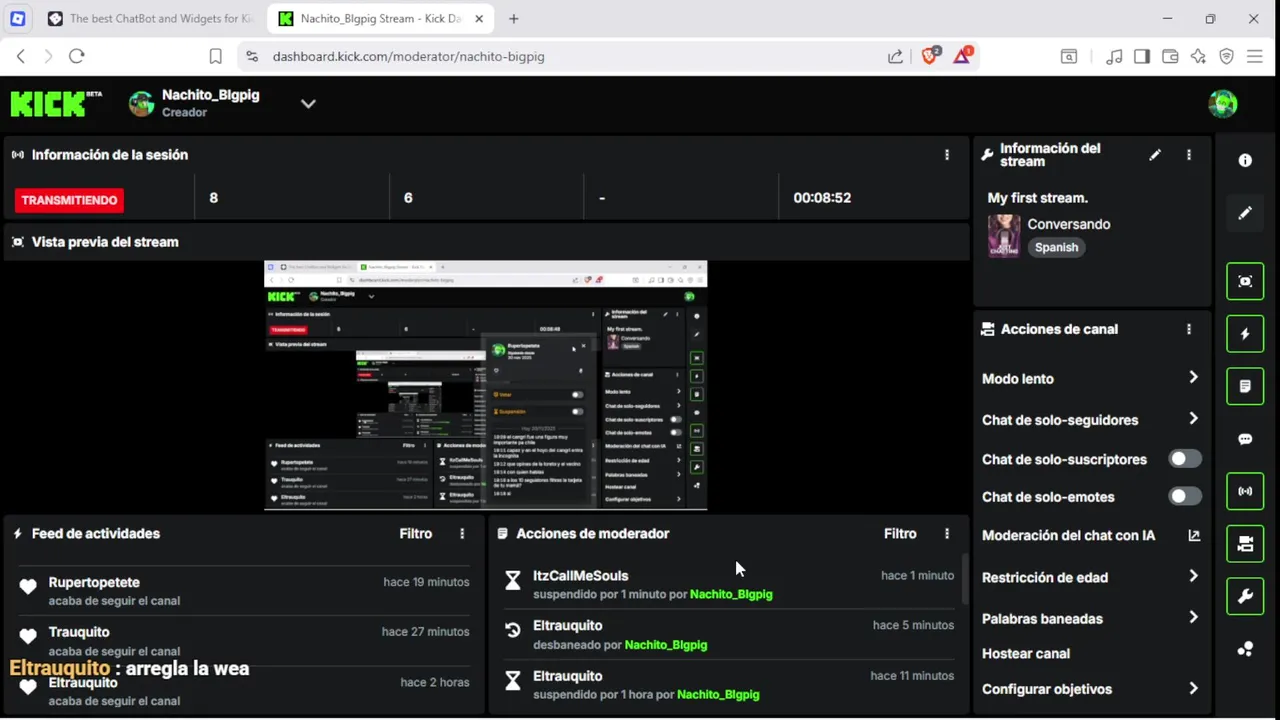
Task: Click the TRANSMITIENDO live badge
Action: [x=70, y=200]
